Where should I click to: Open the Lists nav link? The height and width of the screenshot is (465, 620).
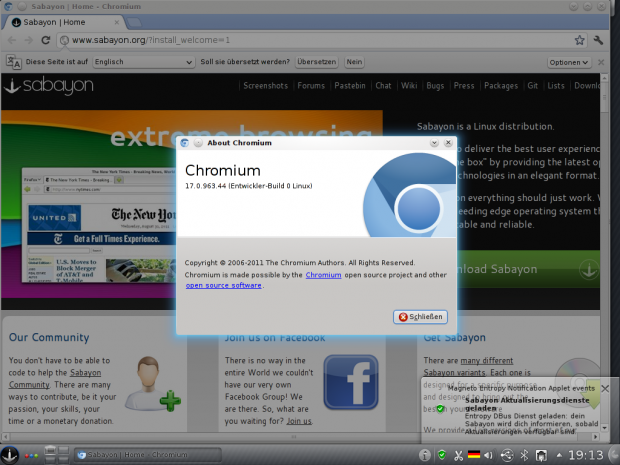coord(556,86)
